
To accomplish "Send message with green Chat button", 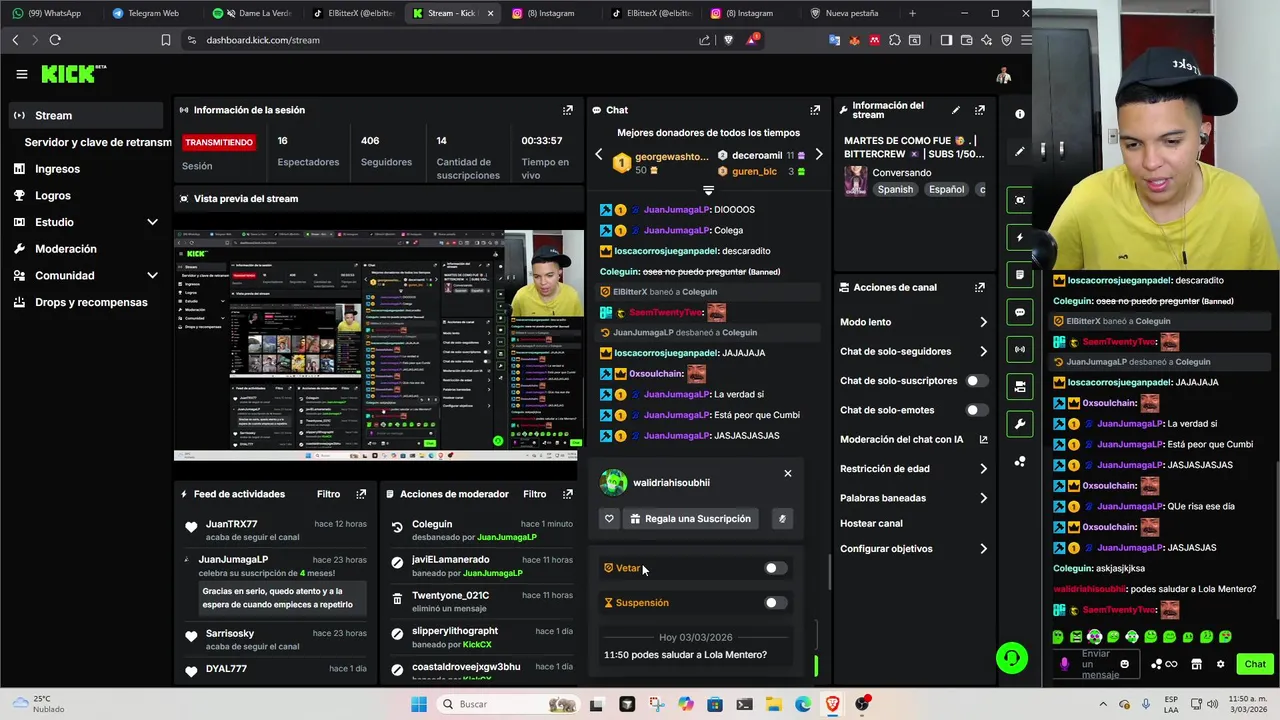I will pyautogui.click(x=1255, y=664).
